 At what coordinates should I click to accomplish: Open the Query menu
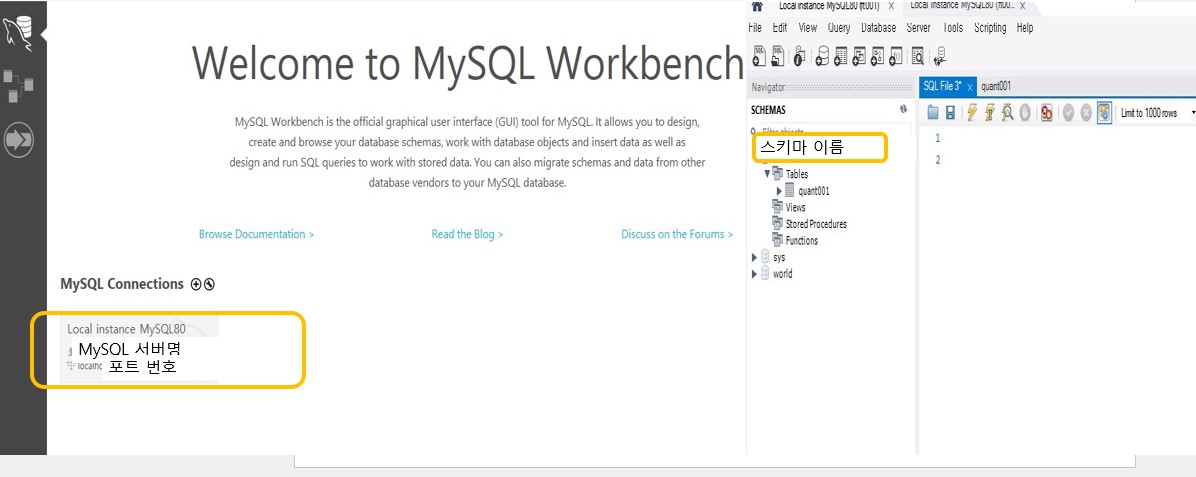point(839,27)
